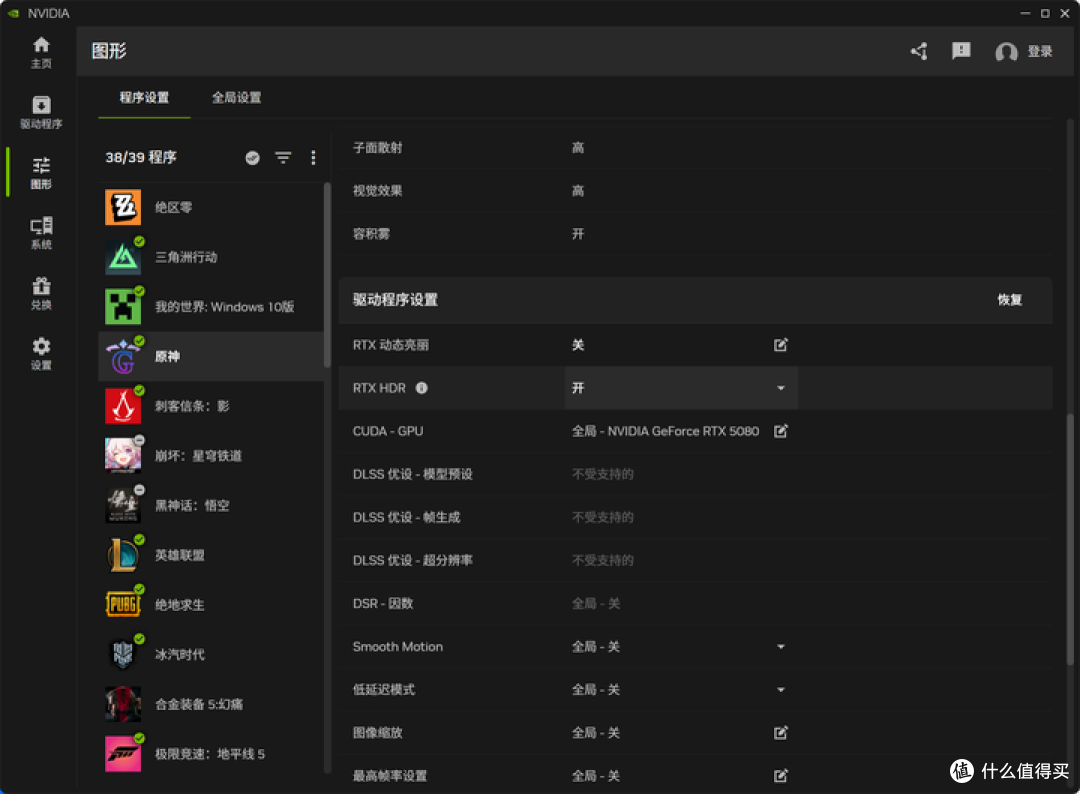Click the 全局 - NVIDIA GeForce RTX 5080 value
The height and width of the screenshot is (794, 1080).
(665, 431)
